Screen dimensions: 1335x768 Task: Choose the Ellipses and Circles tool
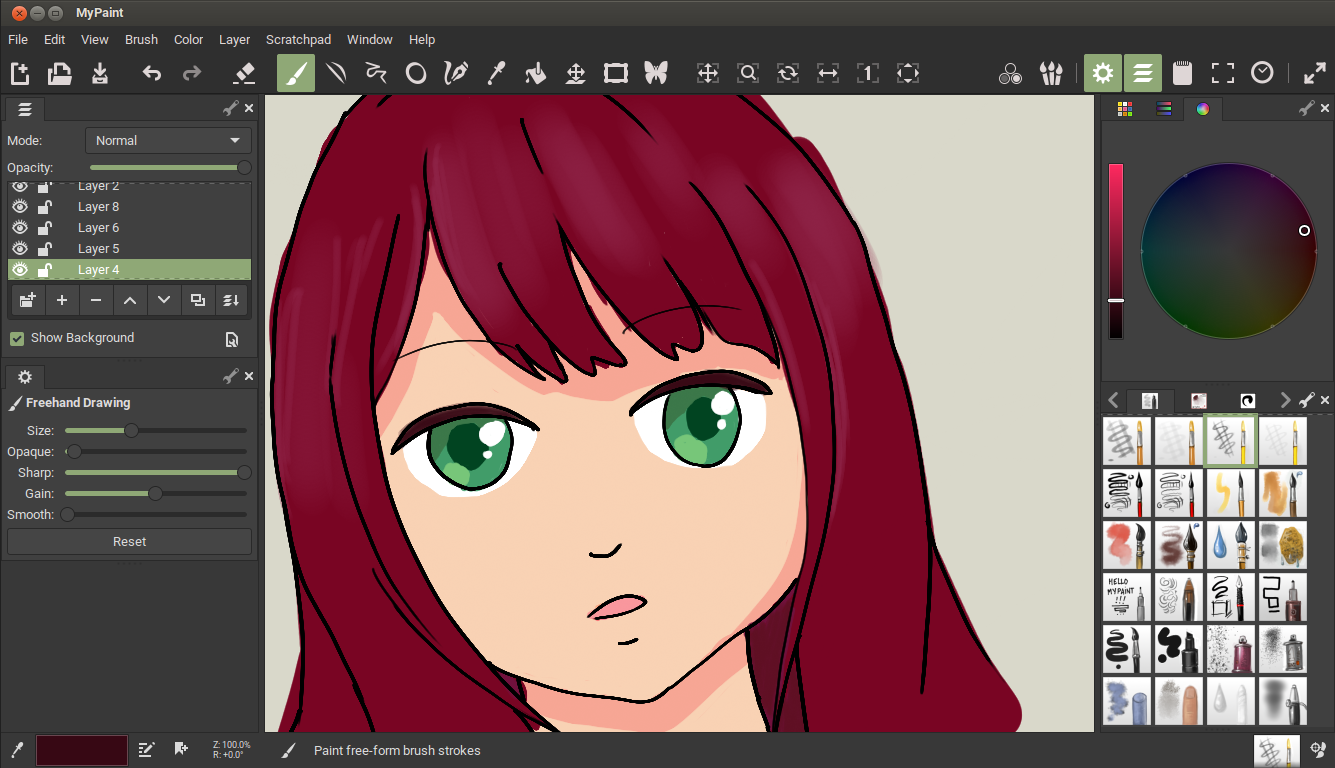(416, 72)
